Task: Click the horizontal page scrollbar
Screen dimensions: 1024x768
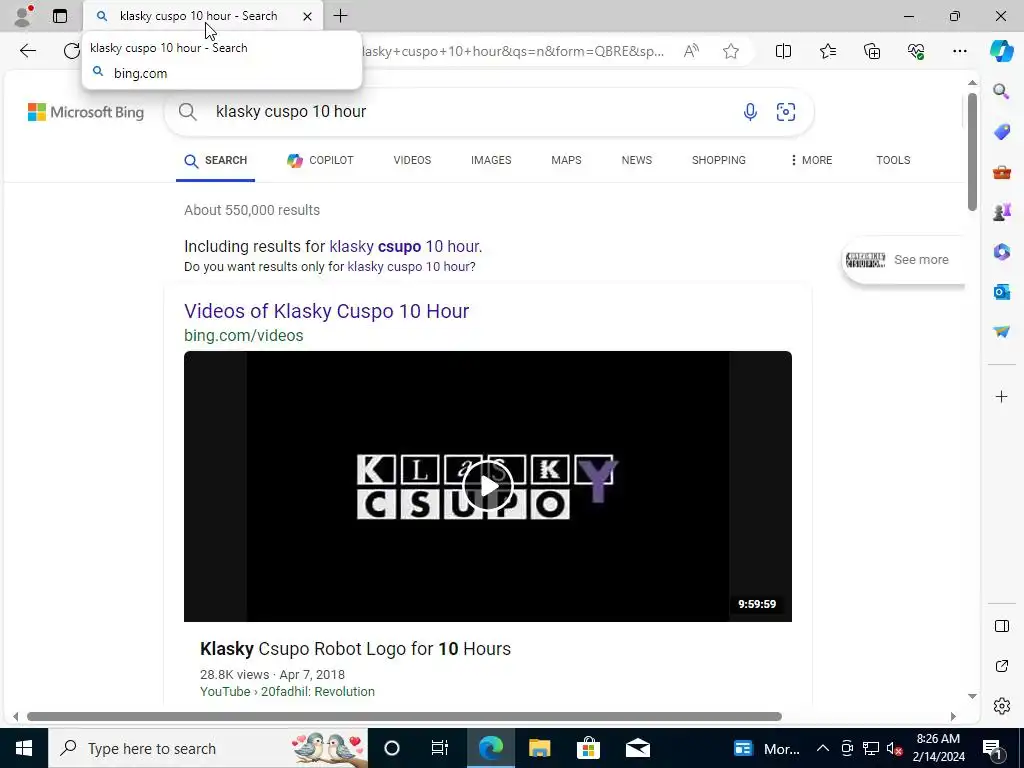Action: click(404, 716)
